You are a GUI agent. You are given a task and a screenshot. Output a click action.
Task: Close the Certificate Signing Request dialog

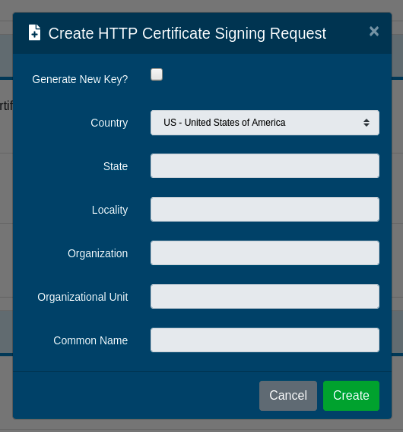click(374, 31)
